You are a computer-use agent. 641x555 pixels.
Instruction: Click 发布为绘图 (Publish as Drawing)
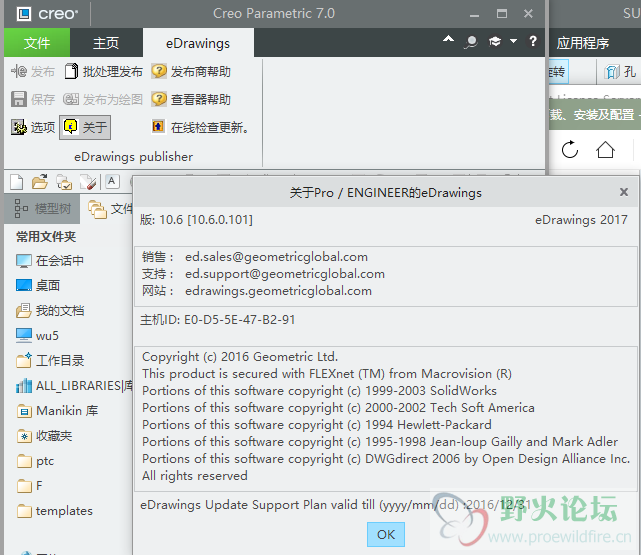click(103, 99)
